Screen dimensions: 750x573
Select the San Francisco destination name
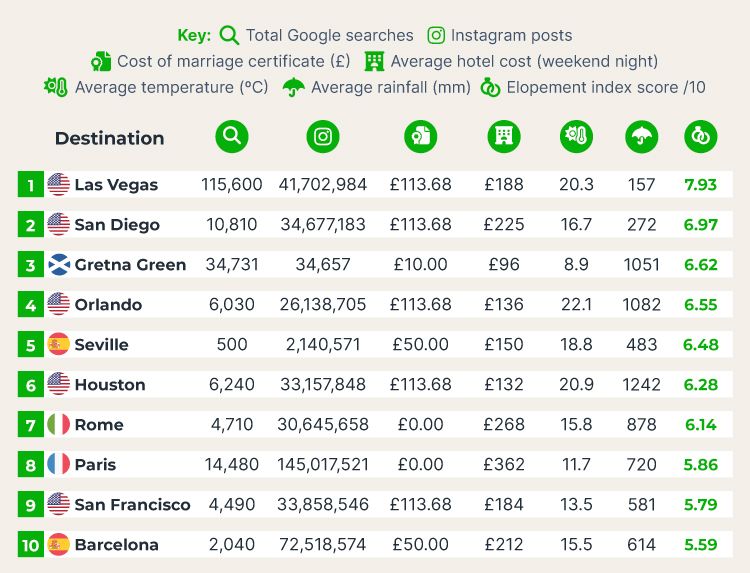[132, 505]
